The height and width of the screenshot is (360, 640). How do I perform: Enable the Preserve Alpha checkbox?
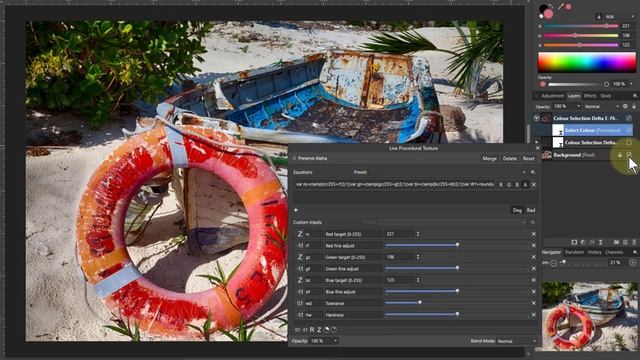(x=294, y=158)
